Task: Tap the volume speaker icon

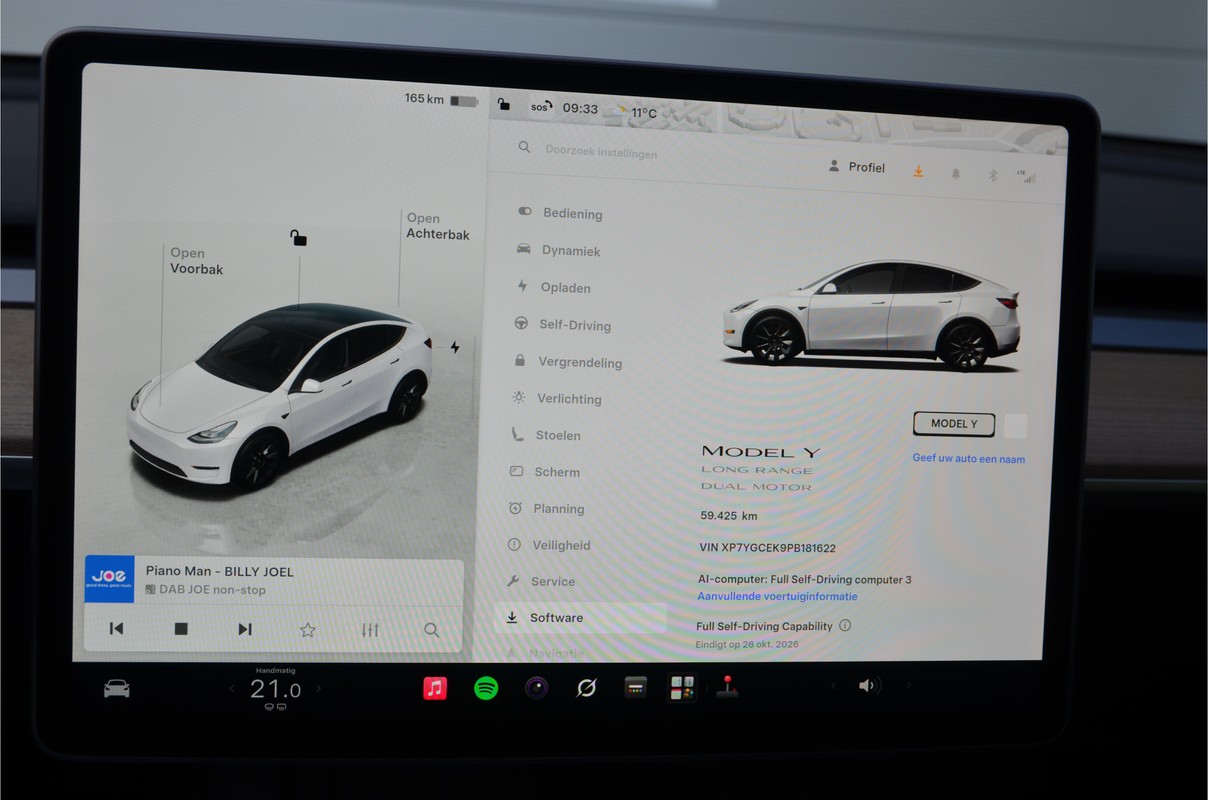Action: tap(867, 686)
